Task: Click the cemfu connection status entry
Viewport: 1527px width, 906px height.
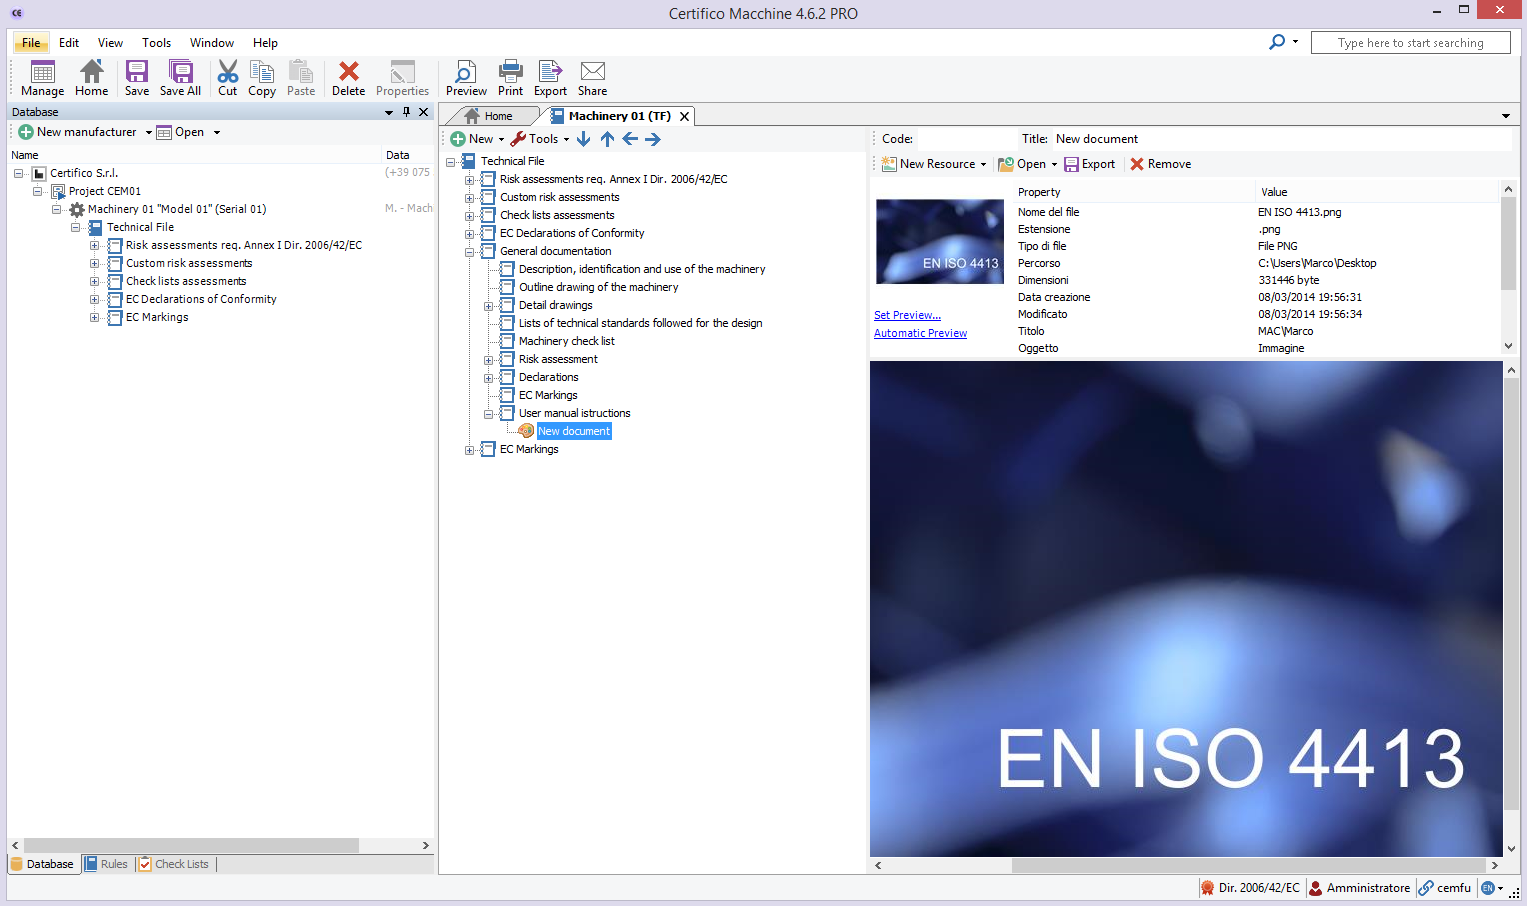Action: pyautogui.click(x=1445, y=888)
